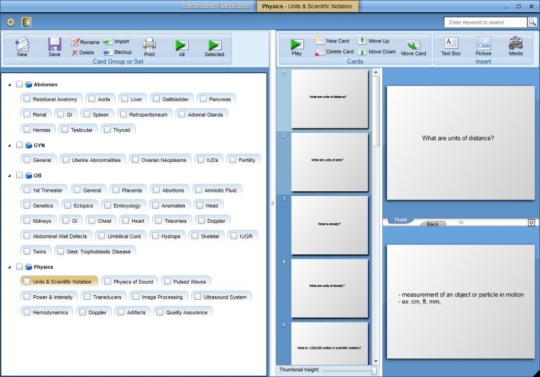
Task: Collapse the OB group
Action: pos(10,176)
